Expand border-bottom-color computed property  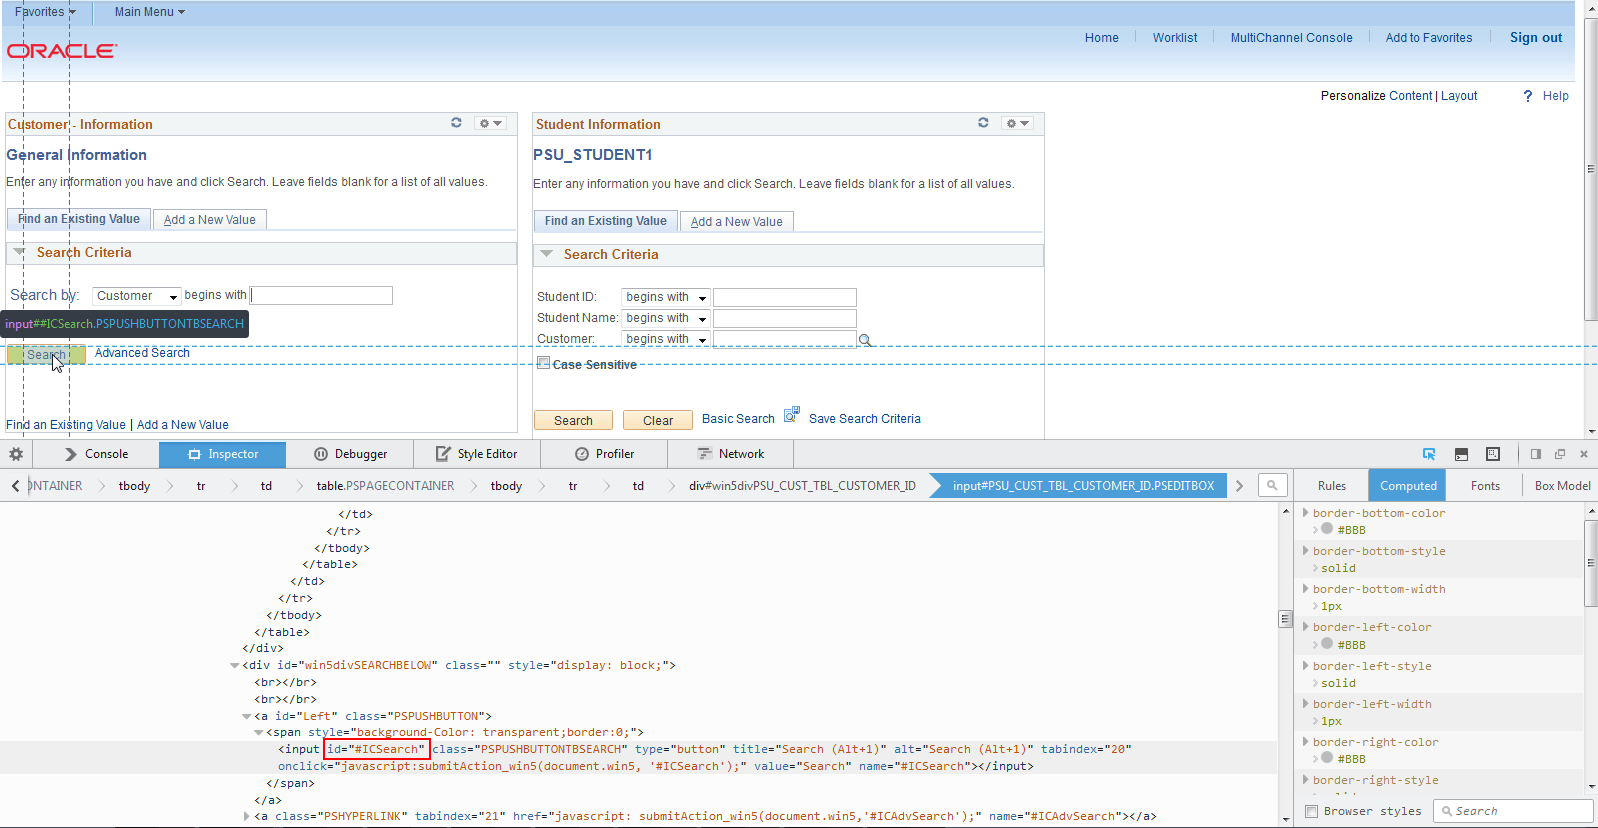pyautogui.click(x=1306, y=512)
